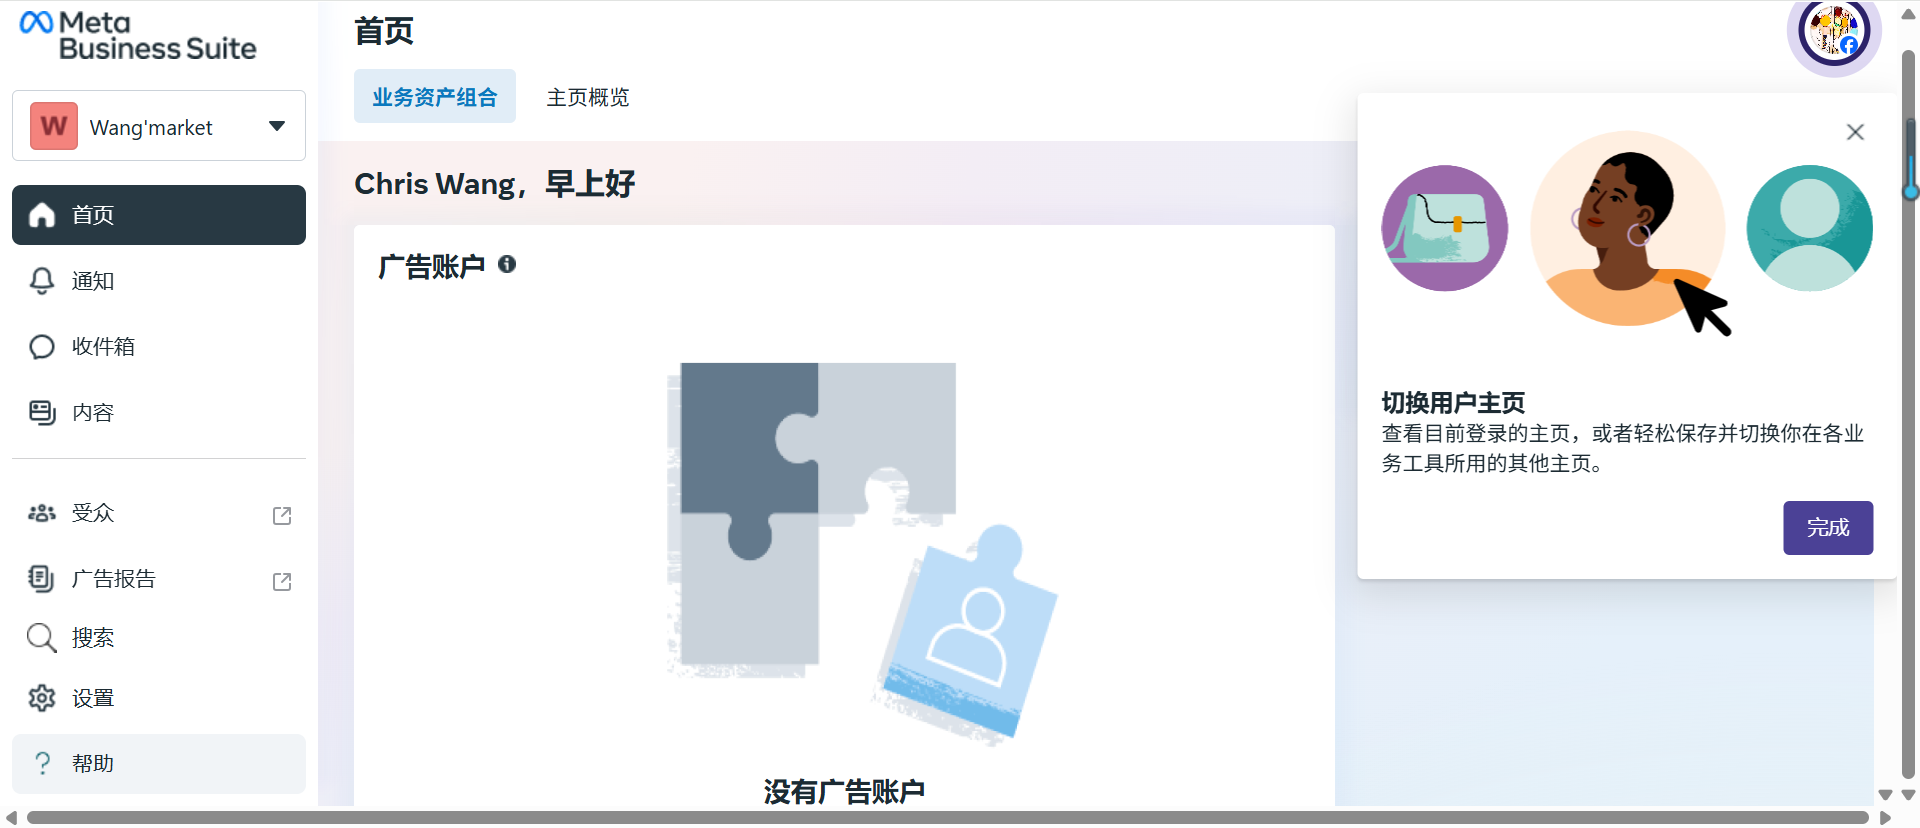Close the 切换用户主页 popup
Viewport: 1920px width, 828px height.
point(1855,132)
